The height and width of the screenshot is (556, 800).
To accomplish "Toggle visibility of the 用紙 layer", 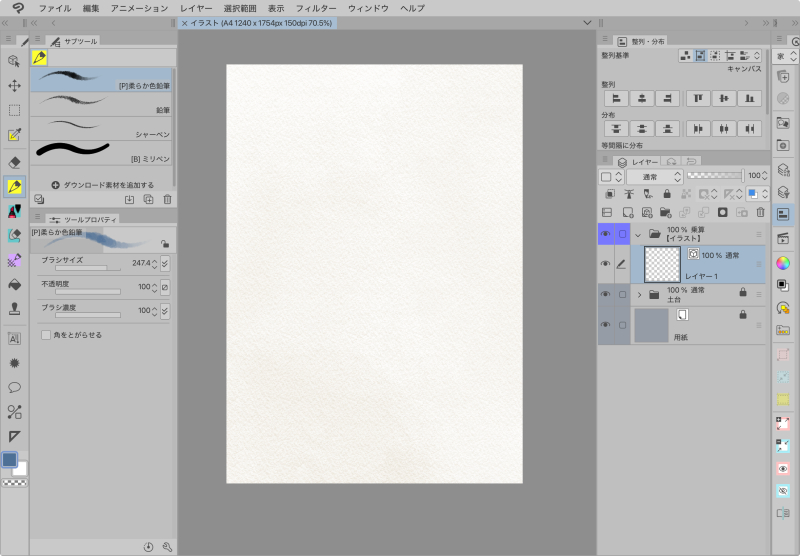I will click(605, 325).
